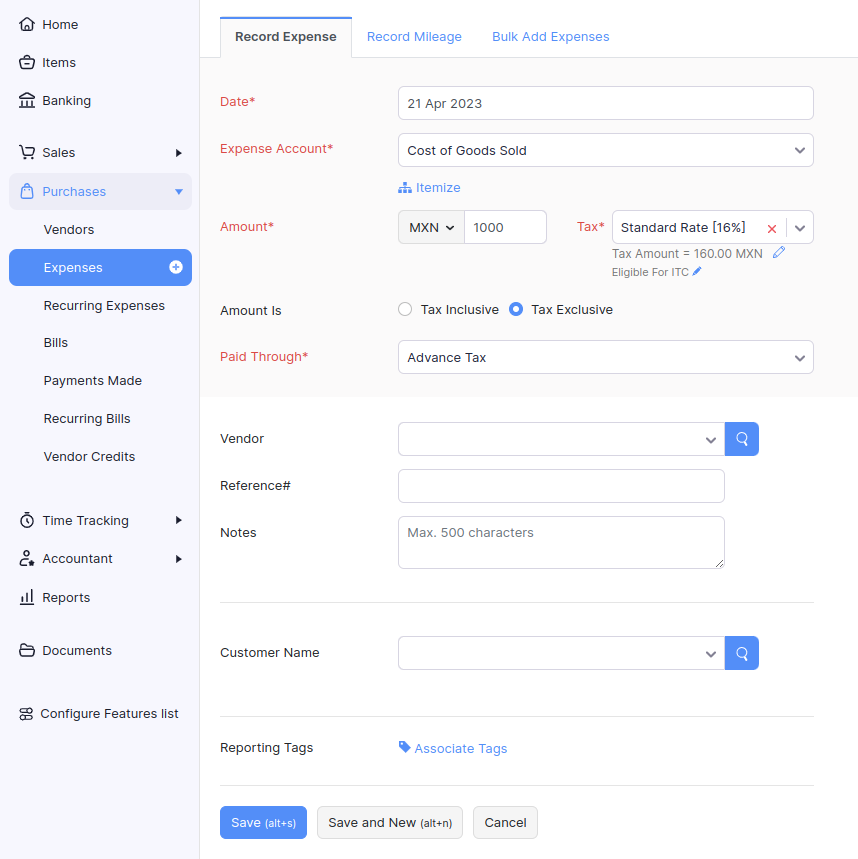Click the plus badge next to Expenses
This screenshot has height=859, width=858.
tap(178, 267)
